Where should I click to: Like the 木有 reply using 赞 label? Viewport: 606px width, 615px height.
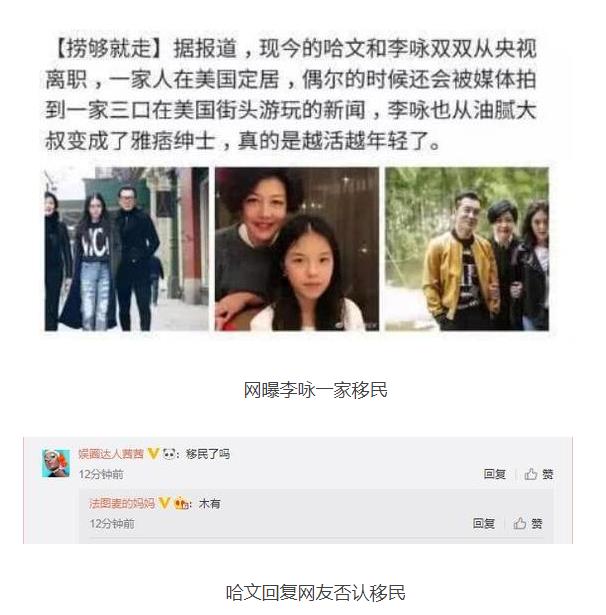[537, 523]
